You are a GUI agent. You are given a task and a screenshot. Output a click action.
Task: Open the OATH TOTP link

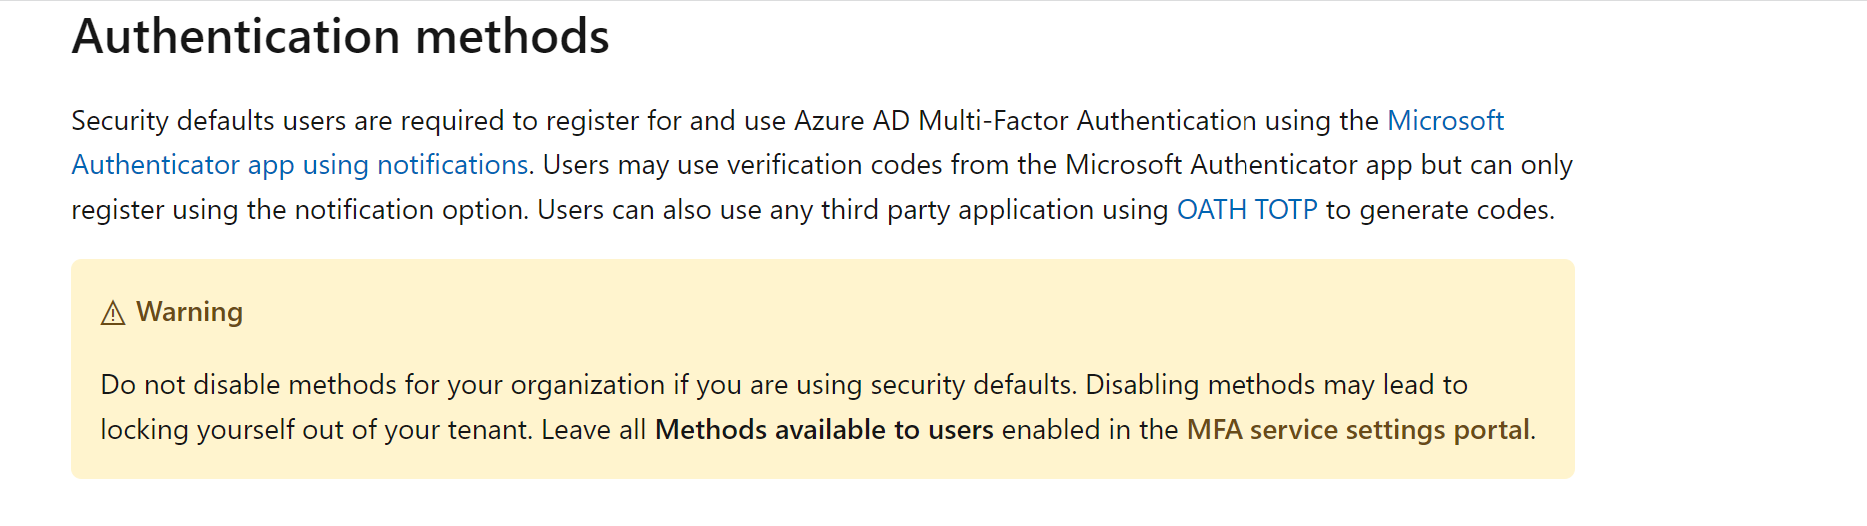pyautogui.click(x=1247, y=210)
